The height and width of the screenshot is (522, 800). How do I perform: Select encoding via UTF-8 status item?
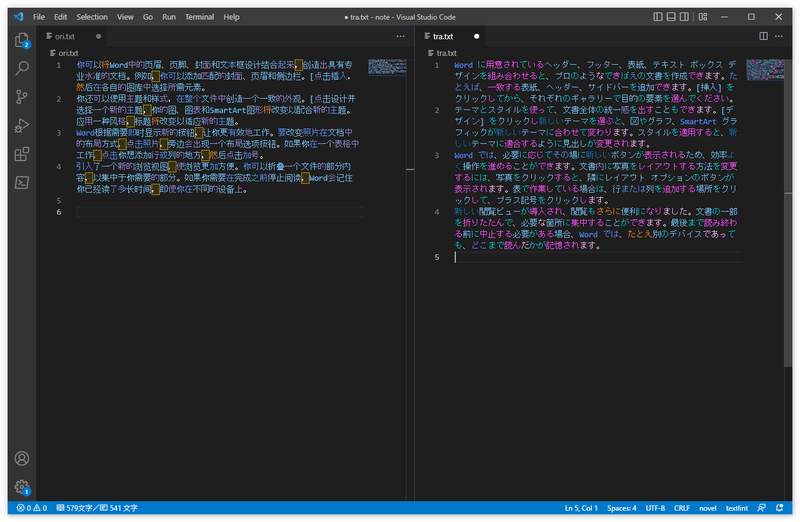(x=655, y=508)
